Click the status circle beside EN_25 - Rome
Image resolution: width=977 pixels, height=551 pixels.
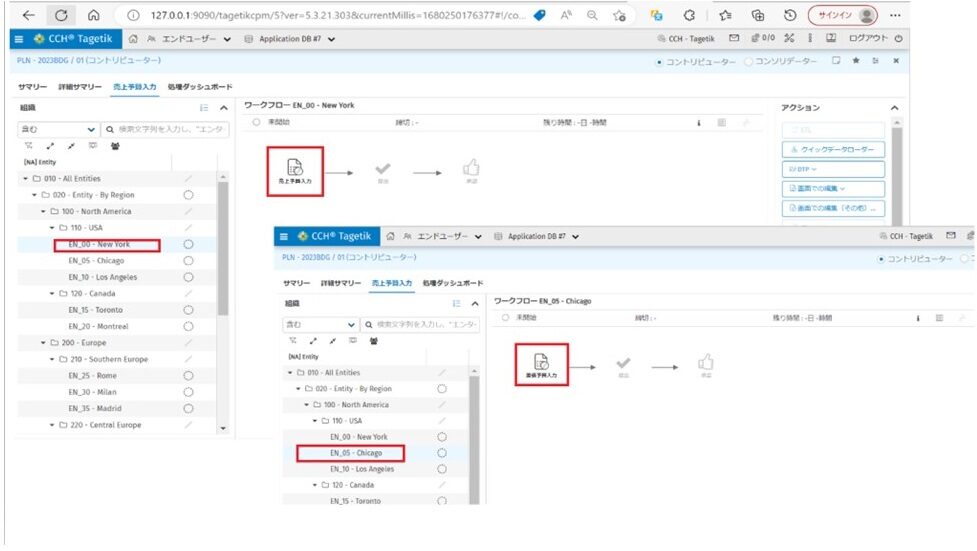pyautogui.click(x=188, y=376)
